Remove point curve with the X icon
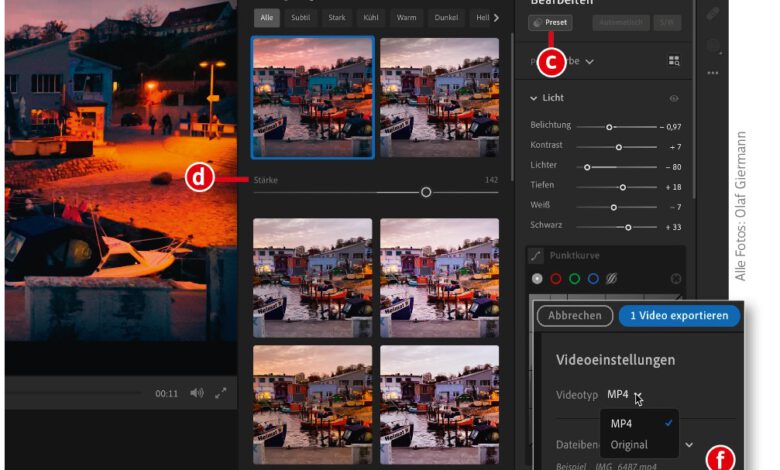Image resolution: width=780 pixels, height=470 pixels. [x=675, y=279]
